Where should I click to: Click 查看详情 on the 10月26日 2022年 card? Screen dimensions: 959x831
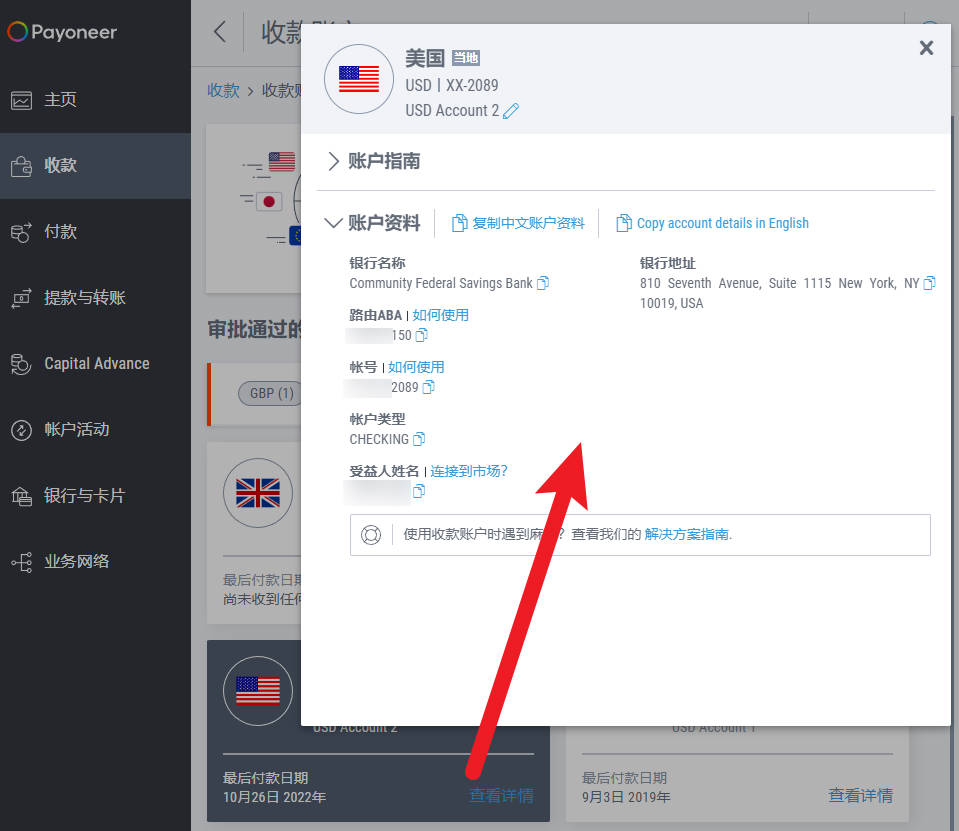coord(501,796)
